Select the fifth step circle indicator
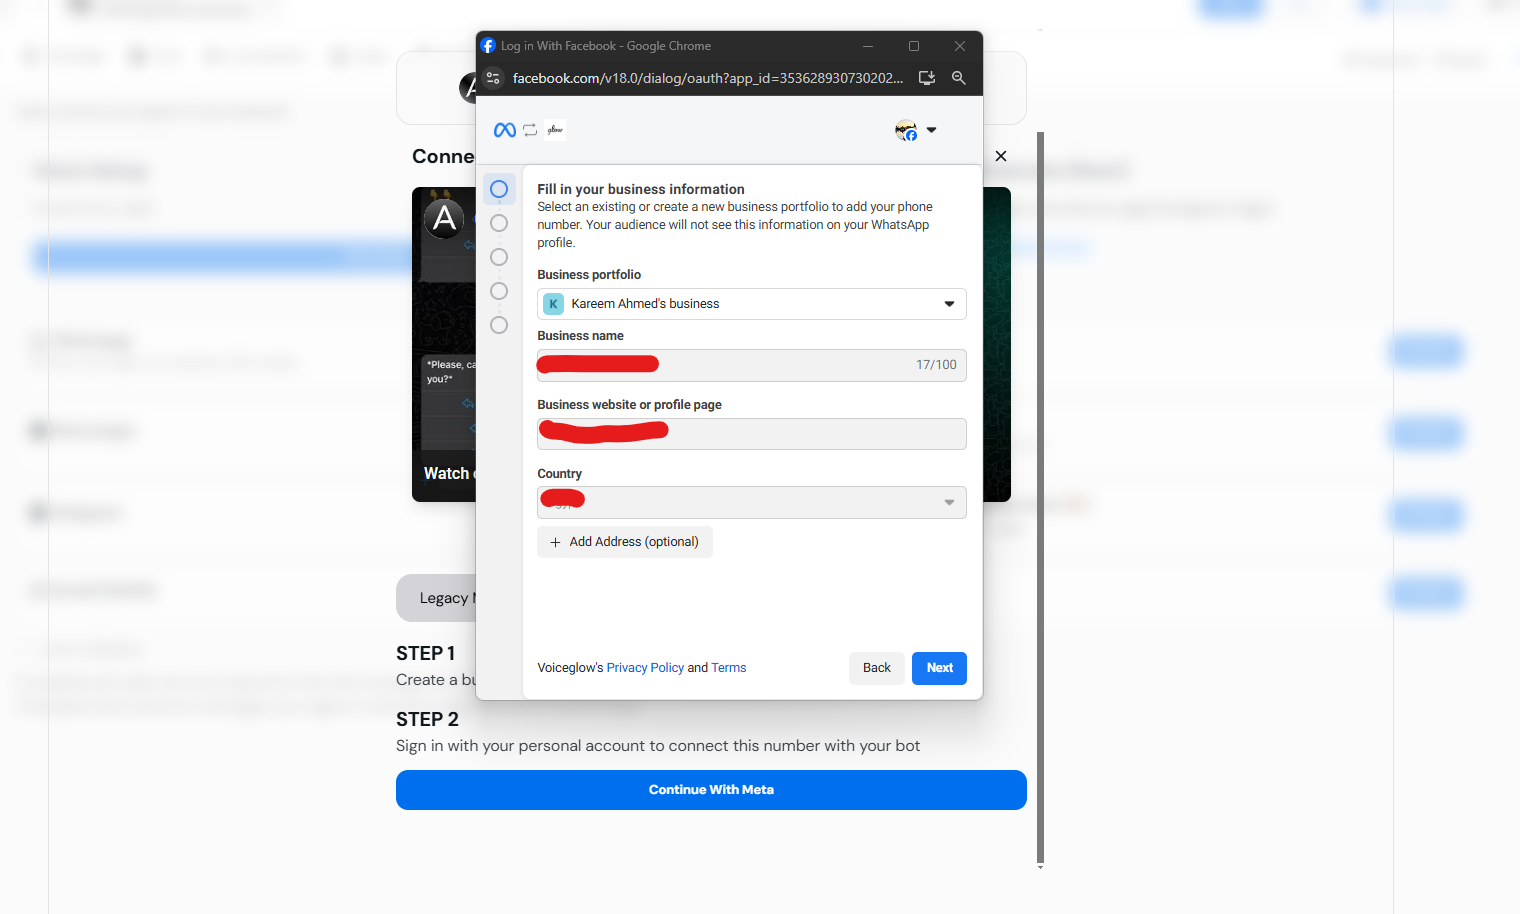 pos(499,325)
